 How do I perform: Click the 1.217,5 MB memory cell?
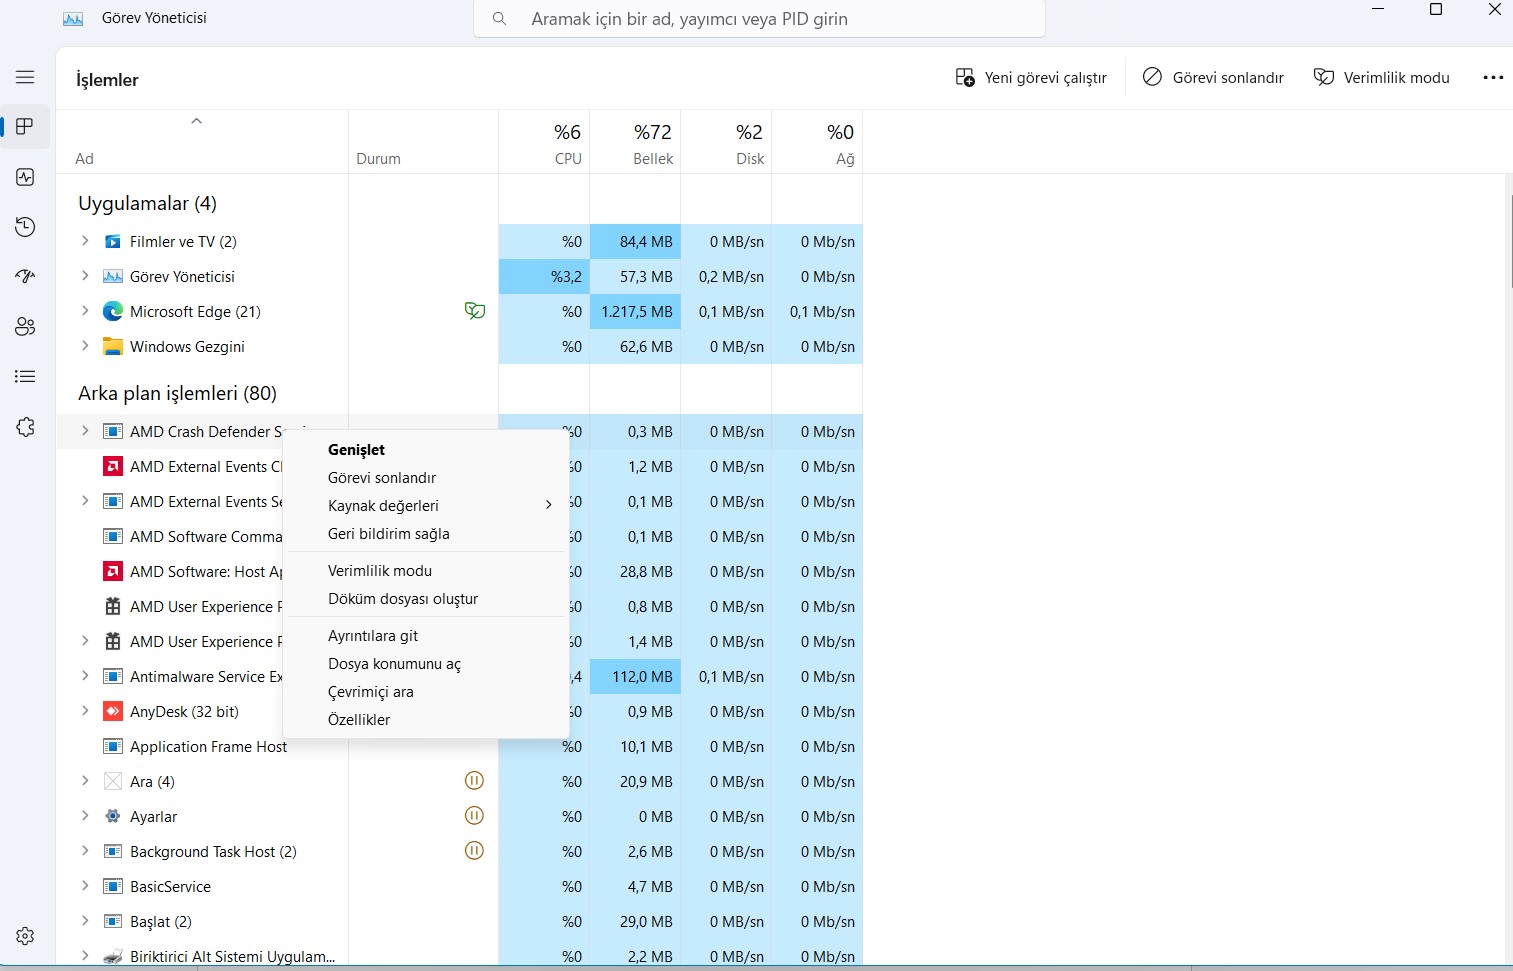point(635,312)
